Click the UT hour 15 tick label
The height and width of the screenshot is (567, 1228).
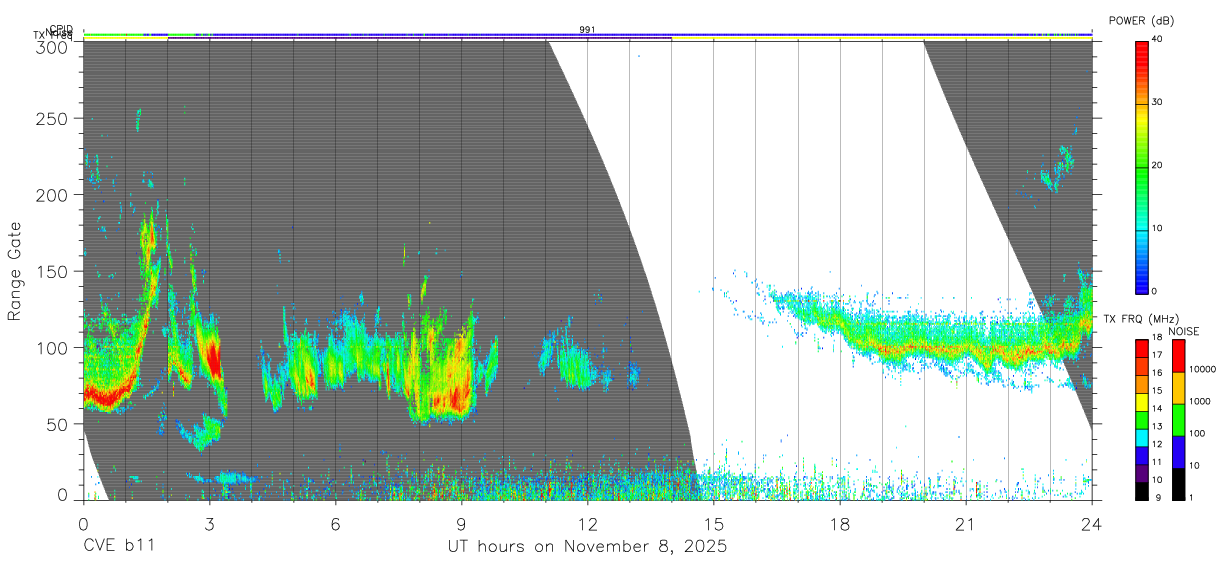(714, 523)
